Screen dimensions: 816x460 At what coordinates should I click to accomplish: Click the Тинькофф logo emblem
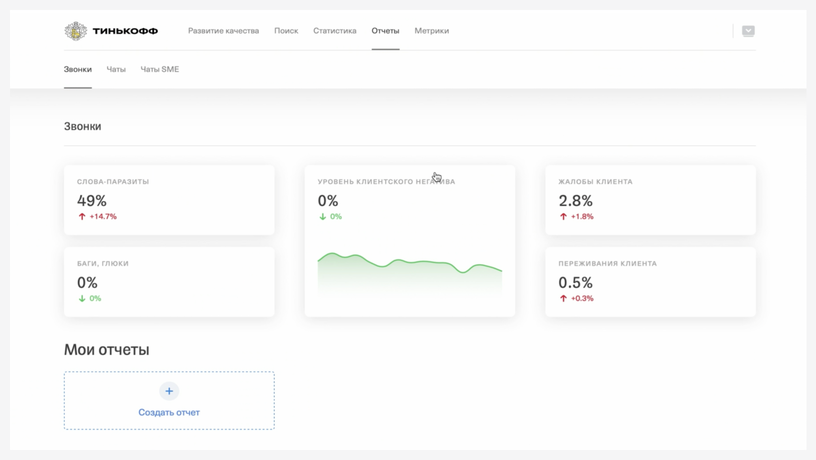(x=75, y=31)
